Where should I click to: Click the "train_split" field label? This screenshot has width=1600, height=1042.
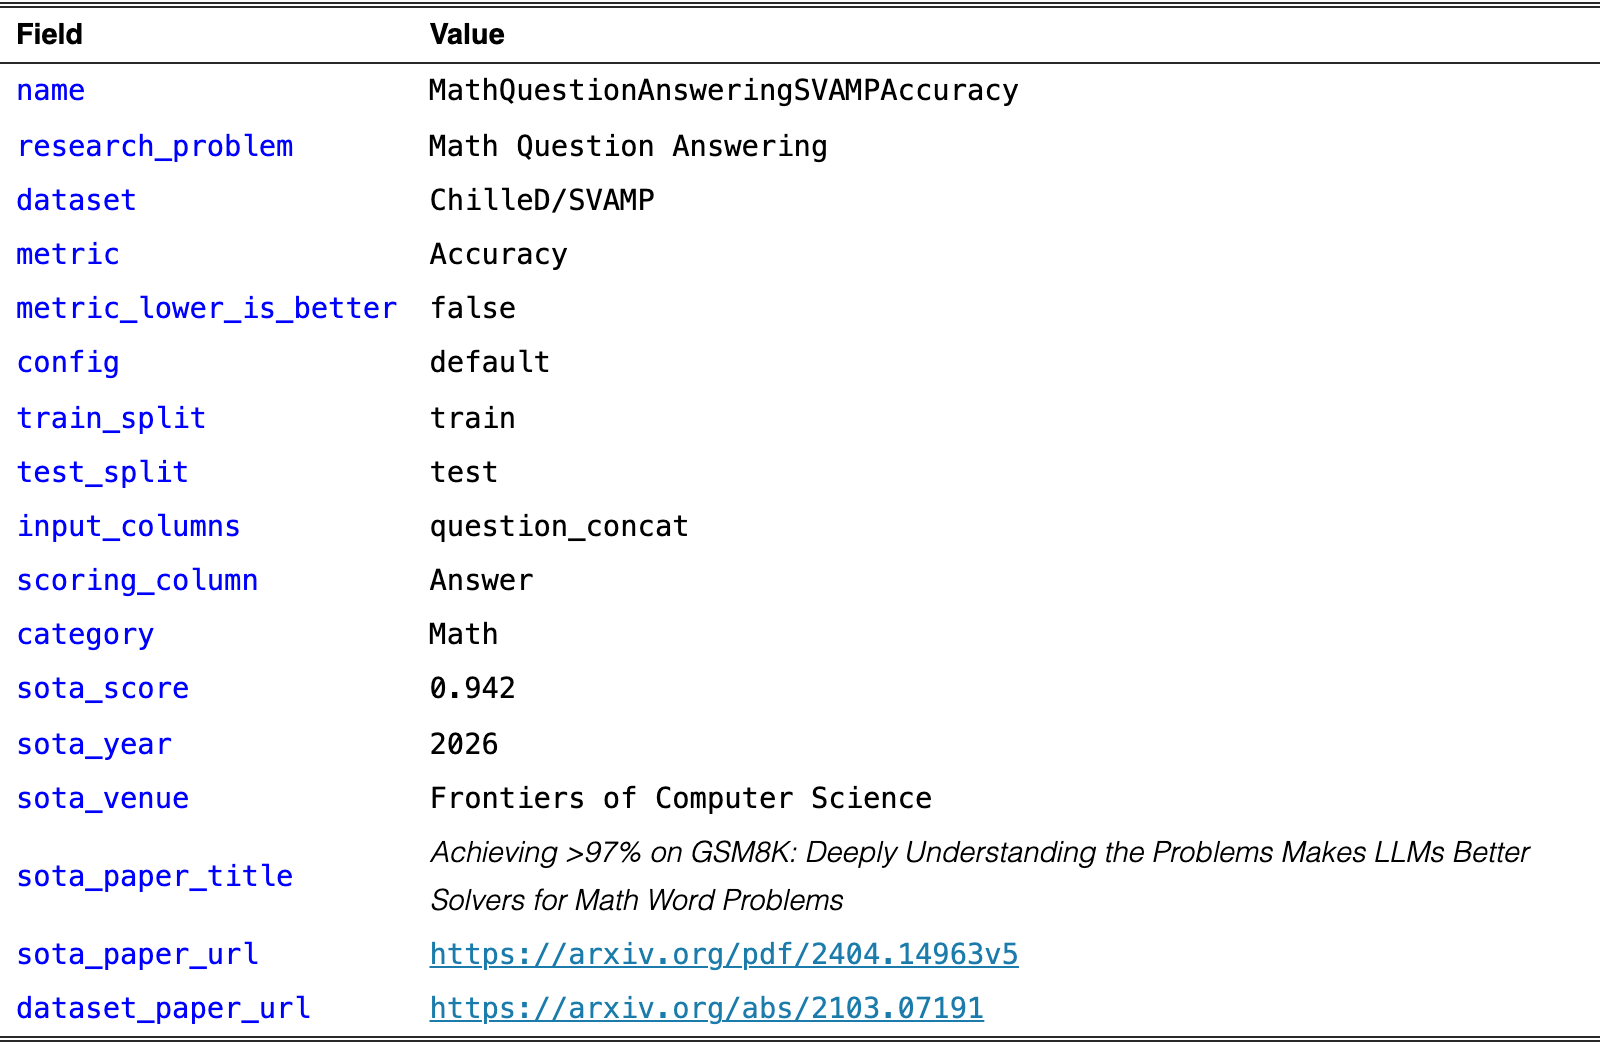click(111, 418)
